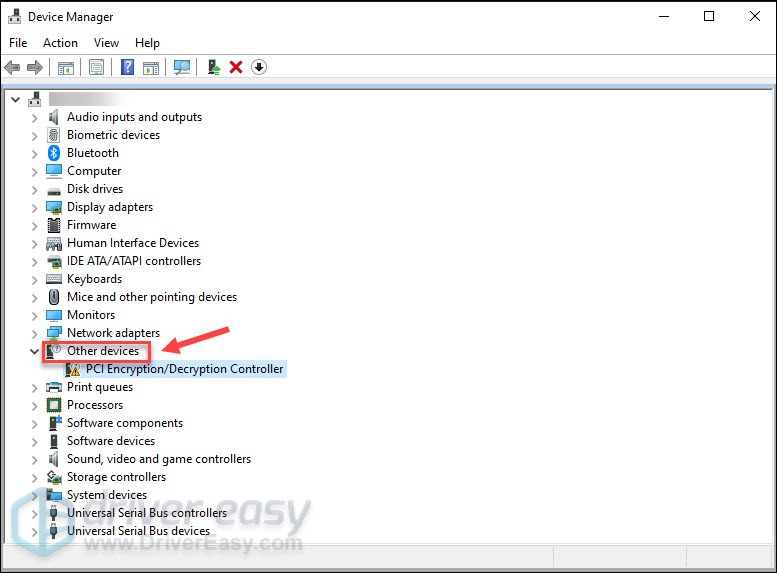Click the blue Help toolbar icon
The image size is (777, 573).
tap(127, 67)
